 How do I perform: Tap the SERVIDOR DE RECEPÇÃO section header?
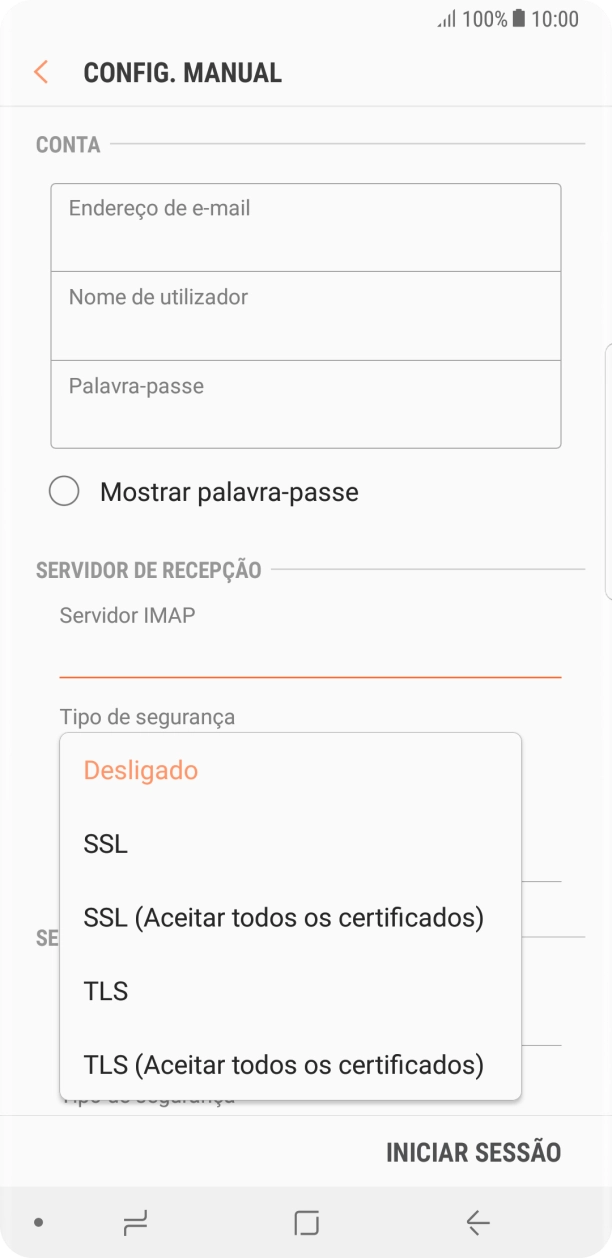(146, 570)
